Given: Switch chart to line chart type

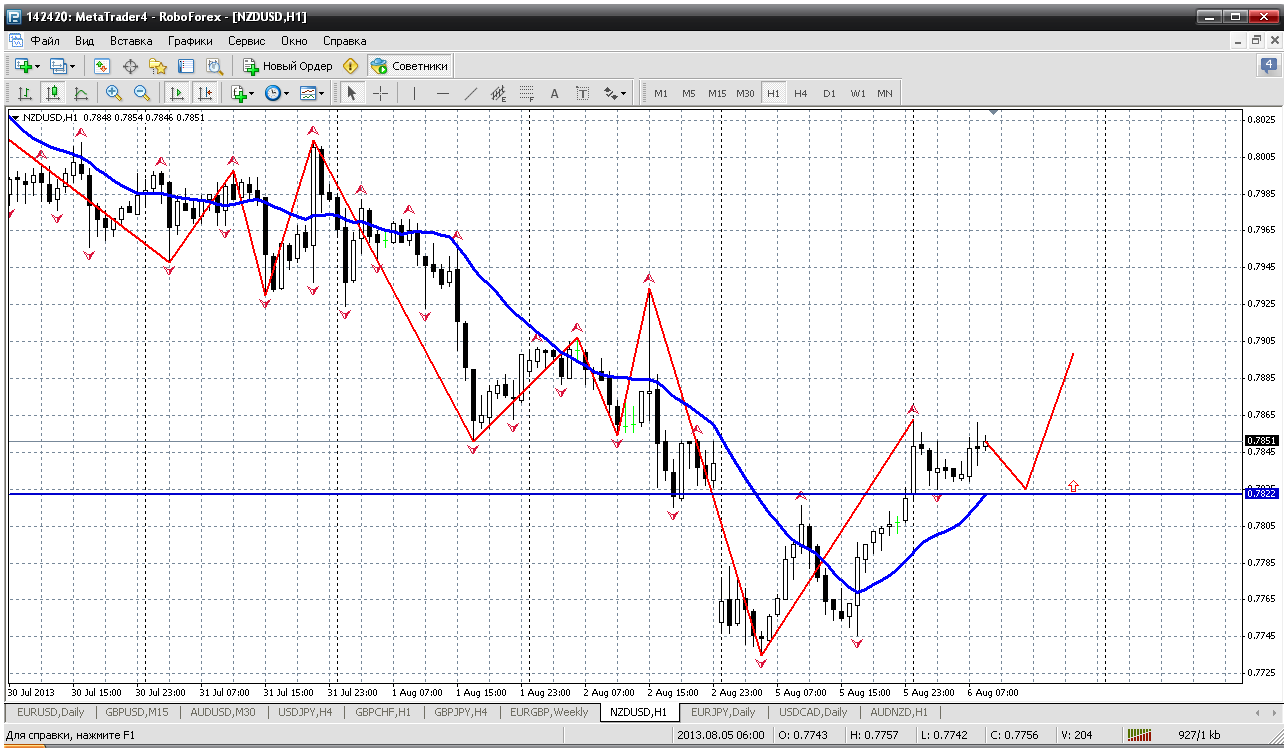Looking at the screenshot, I should pyautogui.click(x=80, y=93).
